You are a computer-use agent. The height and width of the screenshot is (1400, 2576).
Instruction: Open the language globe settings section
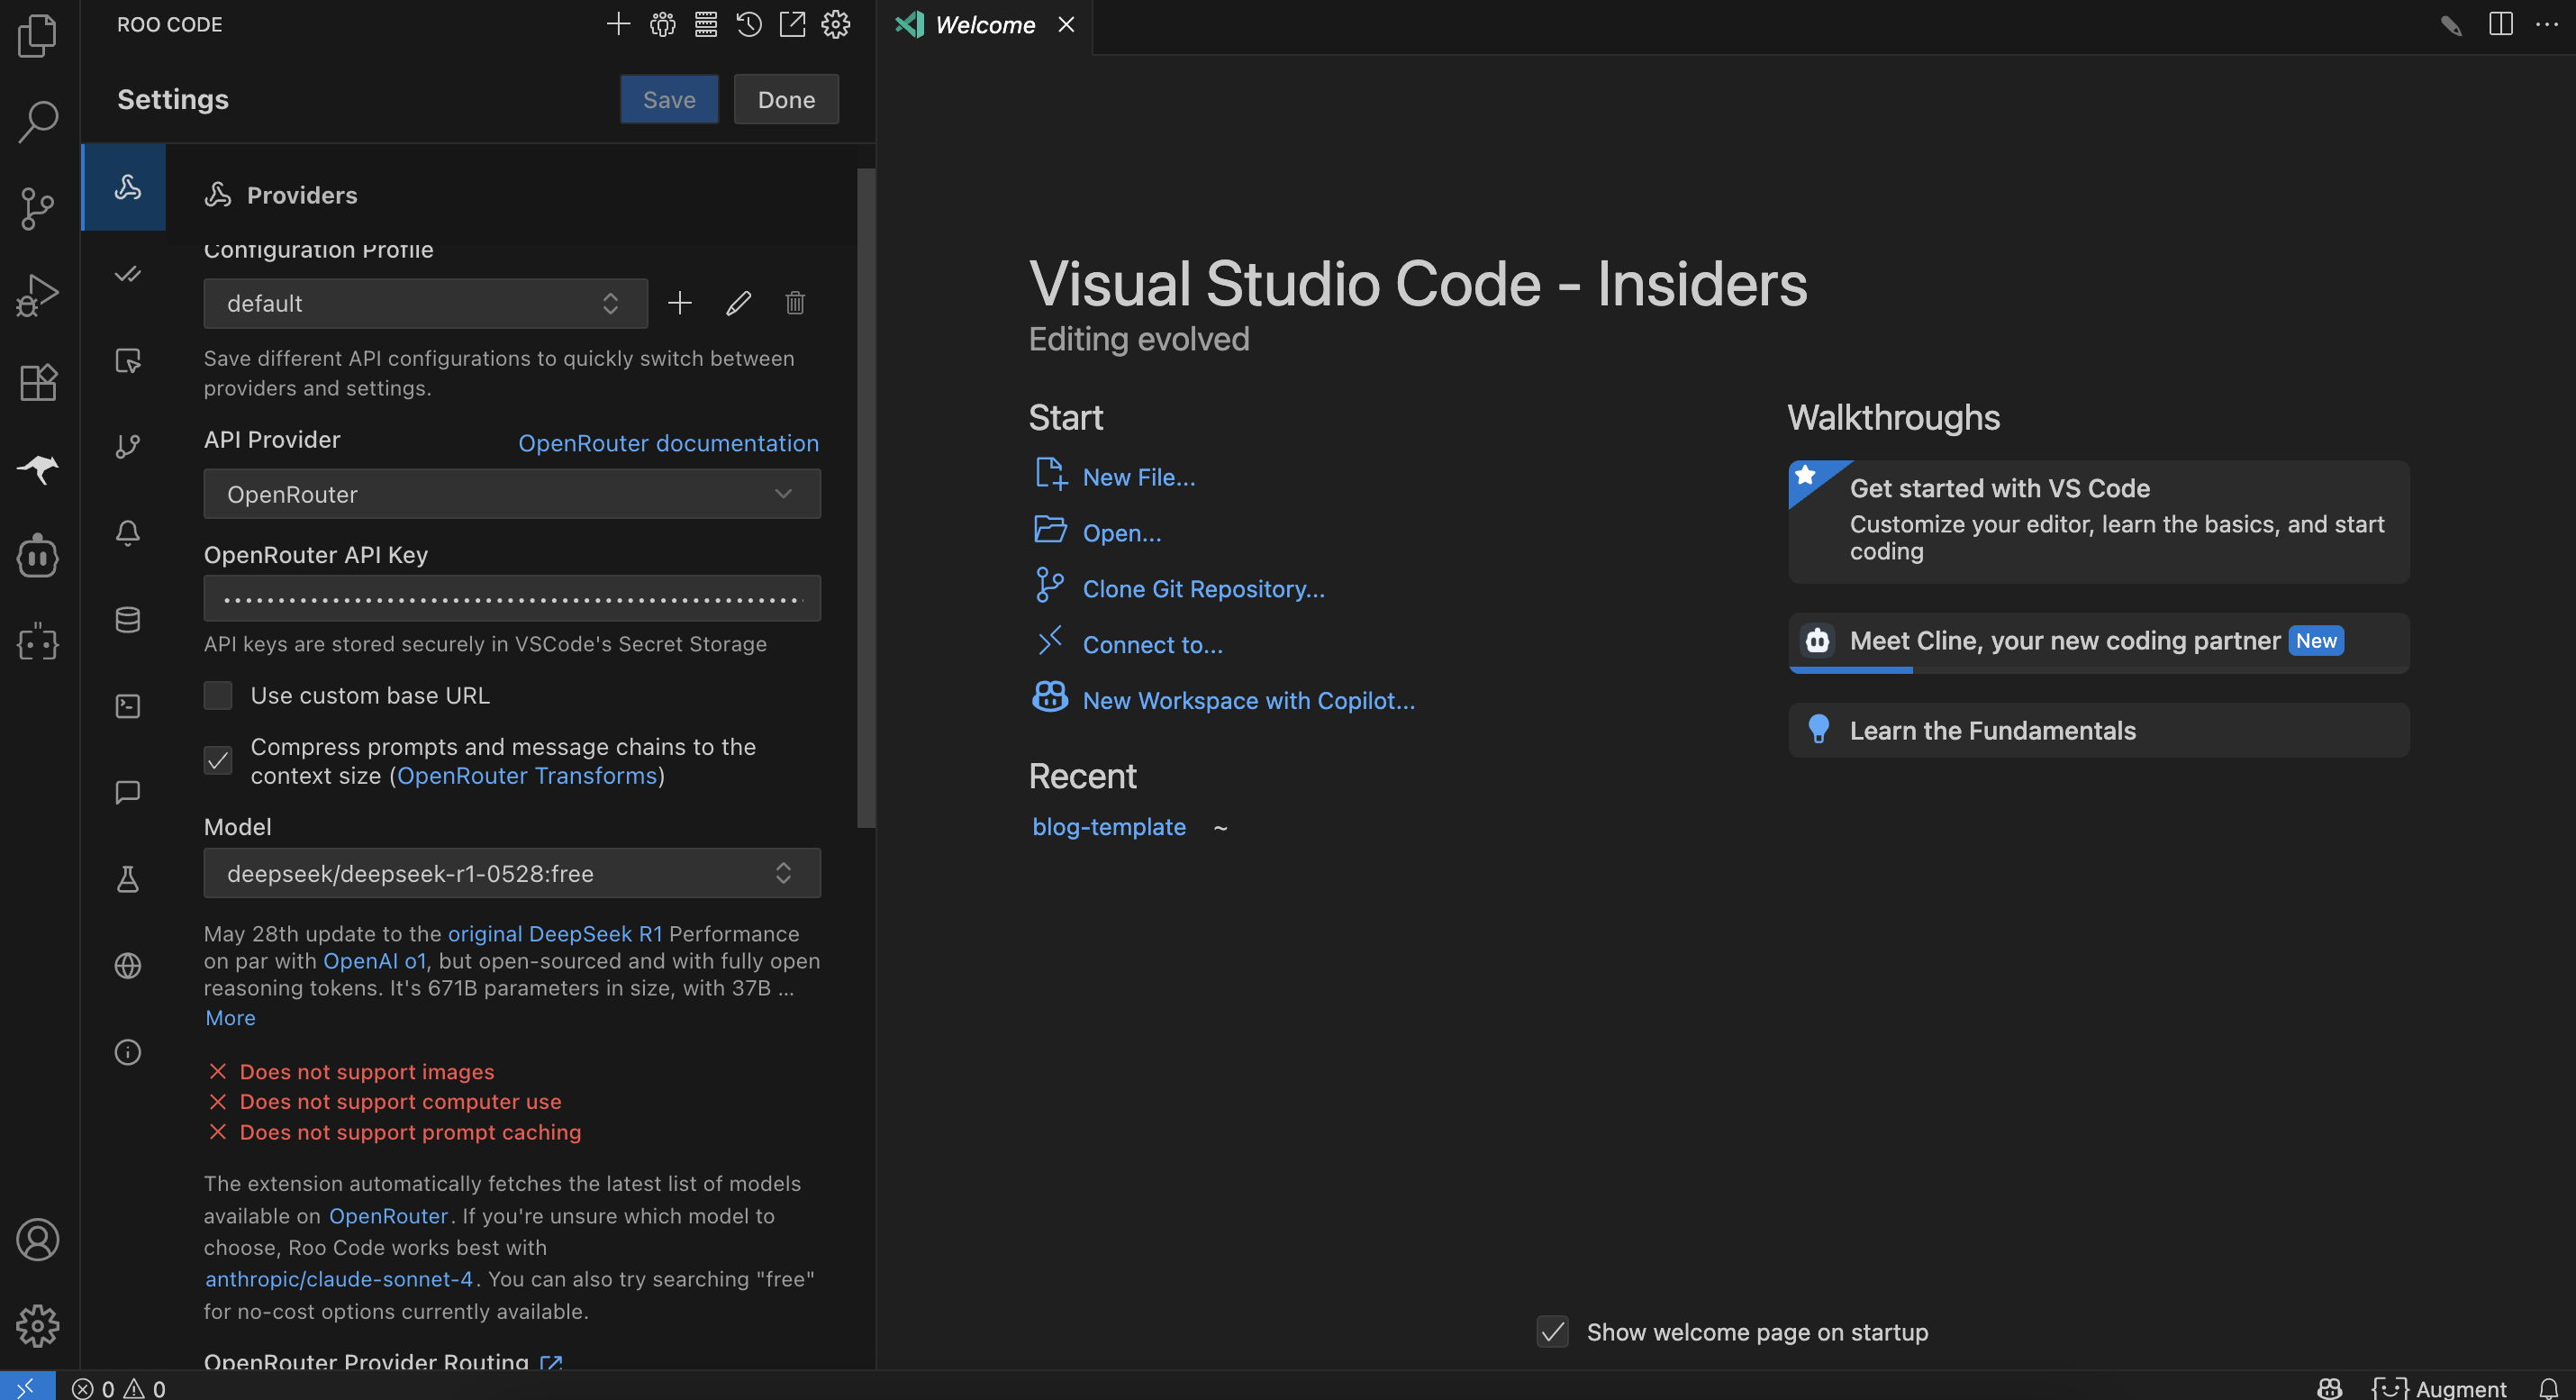[127, 966]
